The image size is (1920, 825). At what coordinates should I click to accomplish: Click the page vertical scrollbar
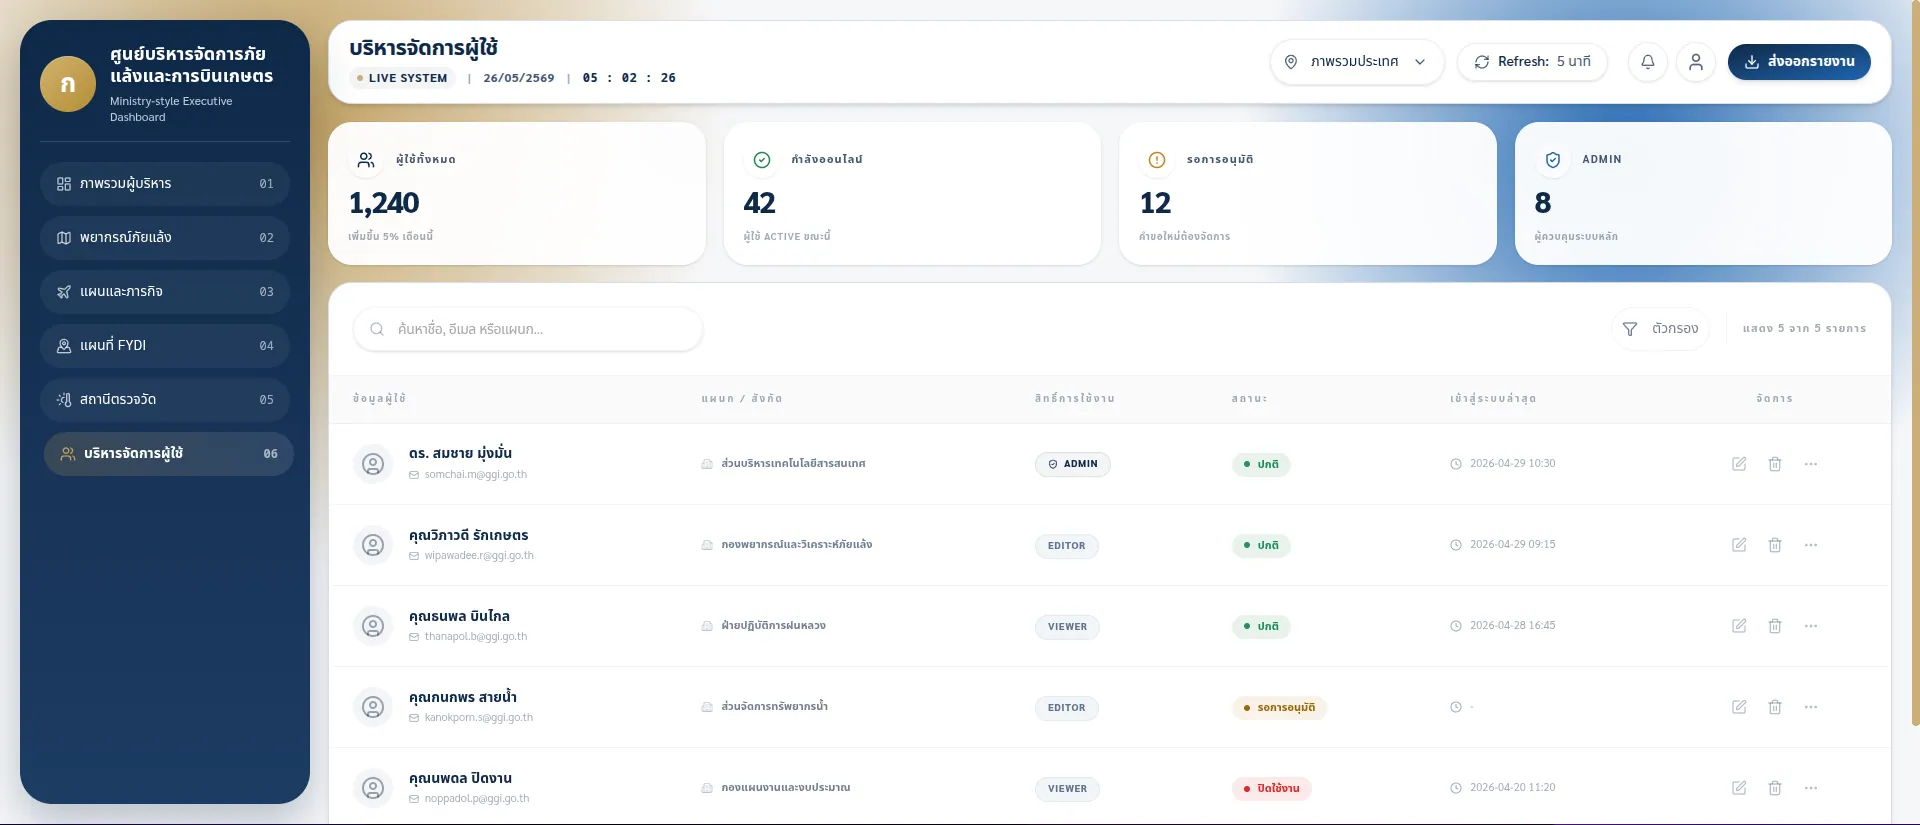(1915, 363)
